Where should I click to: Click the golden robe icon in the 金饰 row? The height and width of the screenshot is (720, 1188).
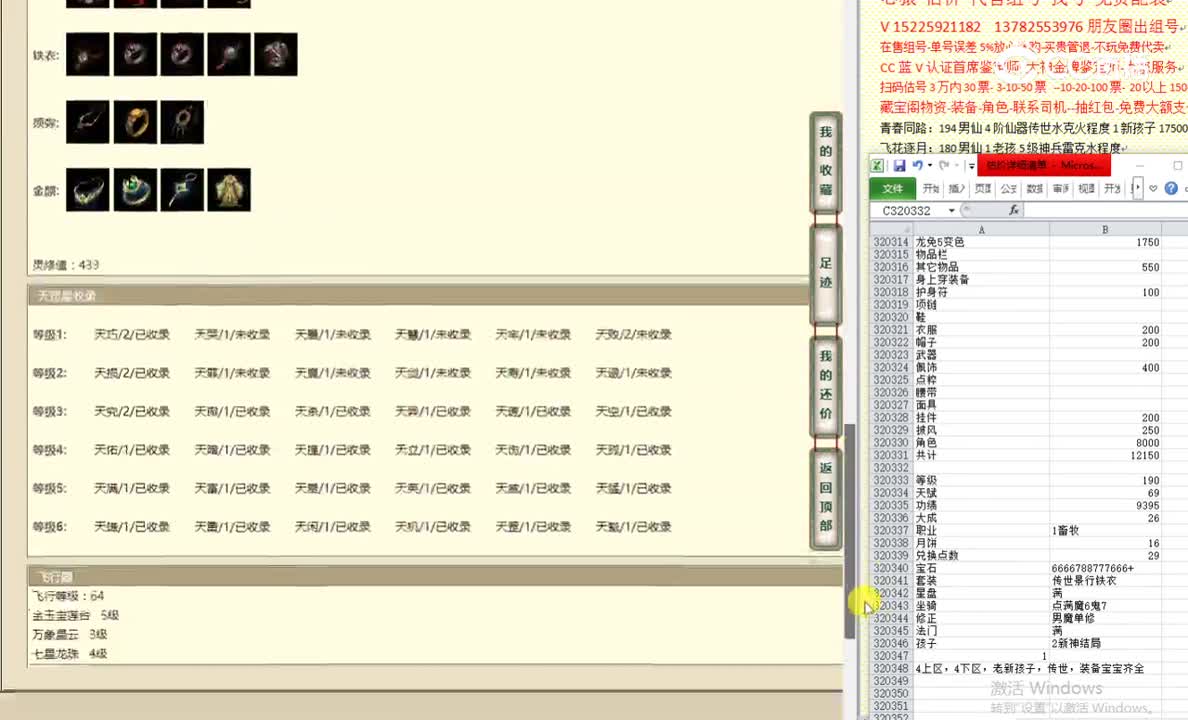pos(229,189)
